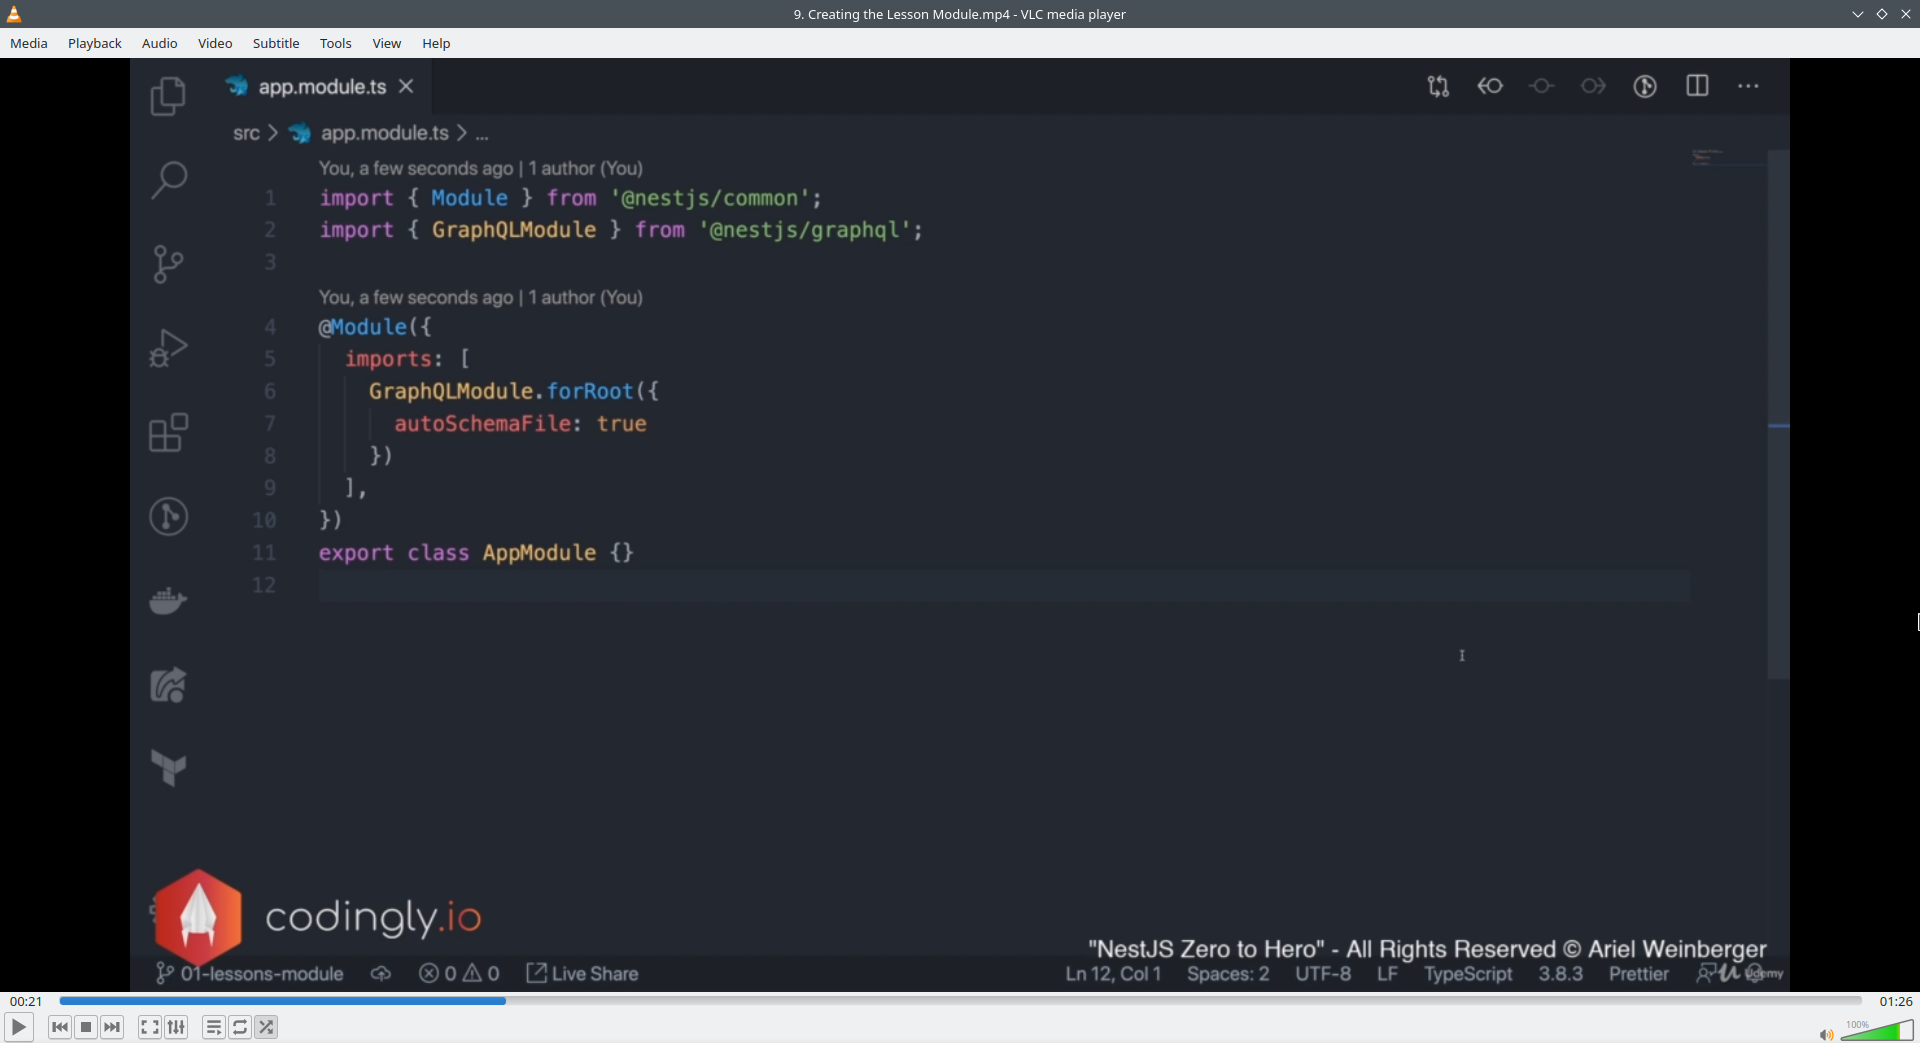Click Ln 12, Col 1 in status bar
Screen dimensions: 1920x1043
pos(1113,974)
